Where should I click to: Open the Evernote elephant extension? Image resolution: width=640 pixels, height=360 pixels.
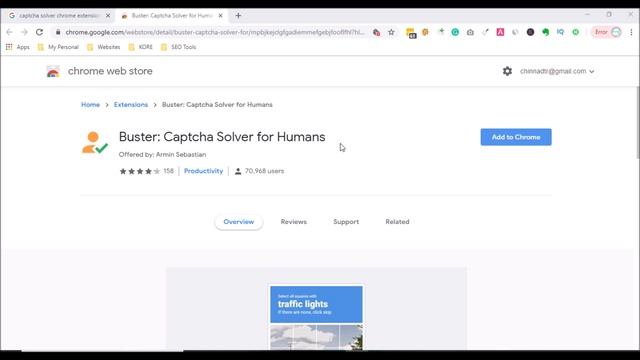(545, 32)
